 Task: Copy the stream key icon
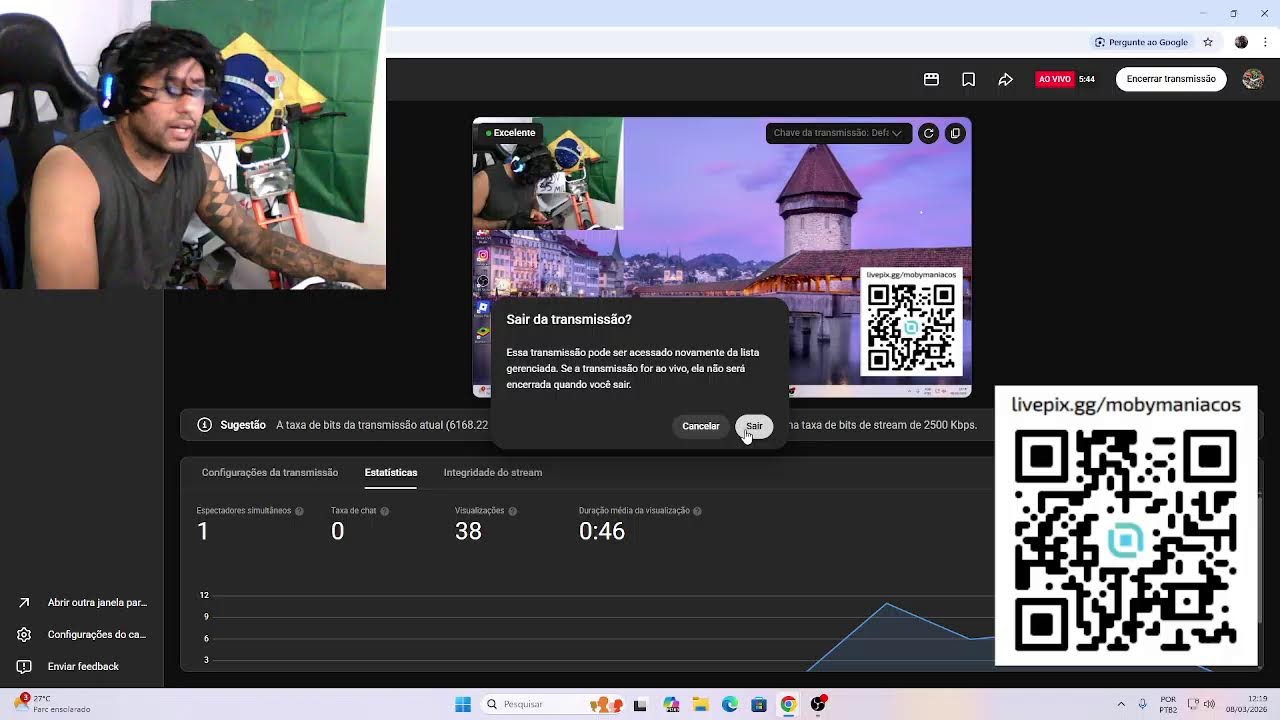[955, 133]
